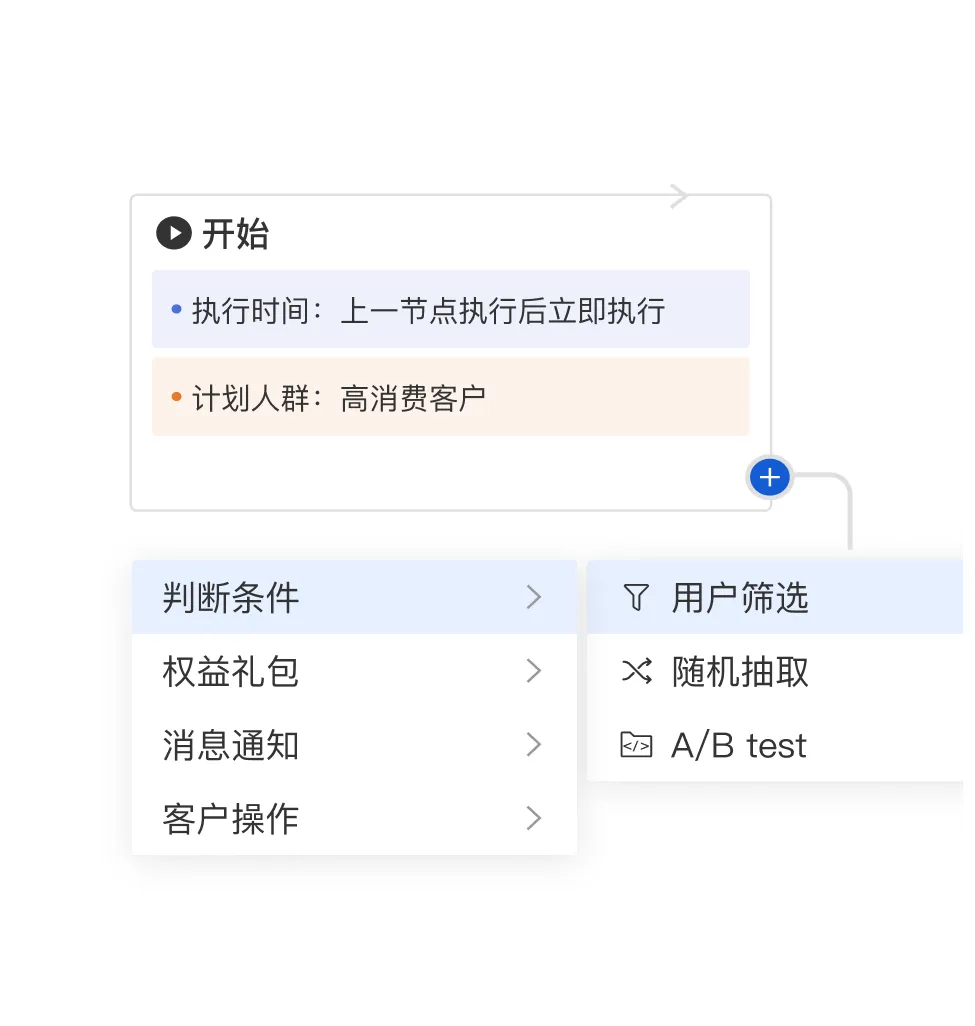Select 客户操作 in the node menu

pyautogui.click(x=231, y=819)
